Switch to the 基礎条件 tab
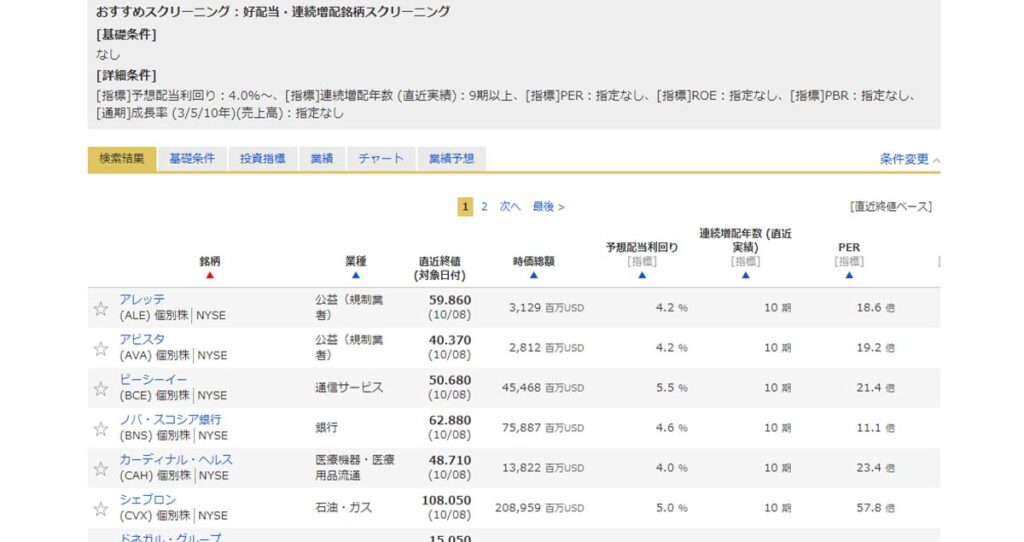This screenshot has height=542, width=1024. [x=192, y=159]
